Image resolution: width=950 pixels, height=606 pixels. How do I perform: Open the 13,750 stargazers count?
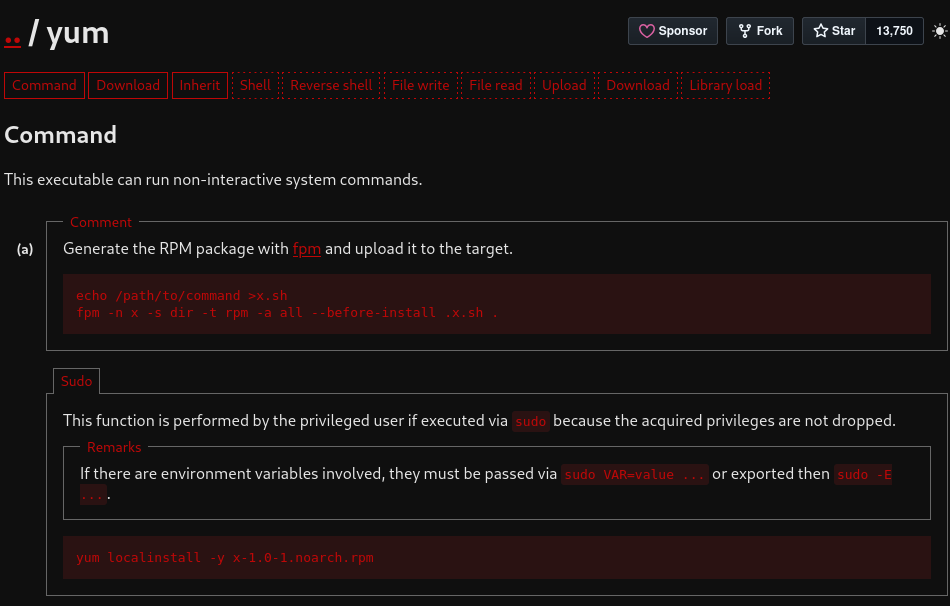pyautogui.click(x=894, y=31)
